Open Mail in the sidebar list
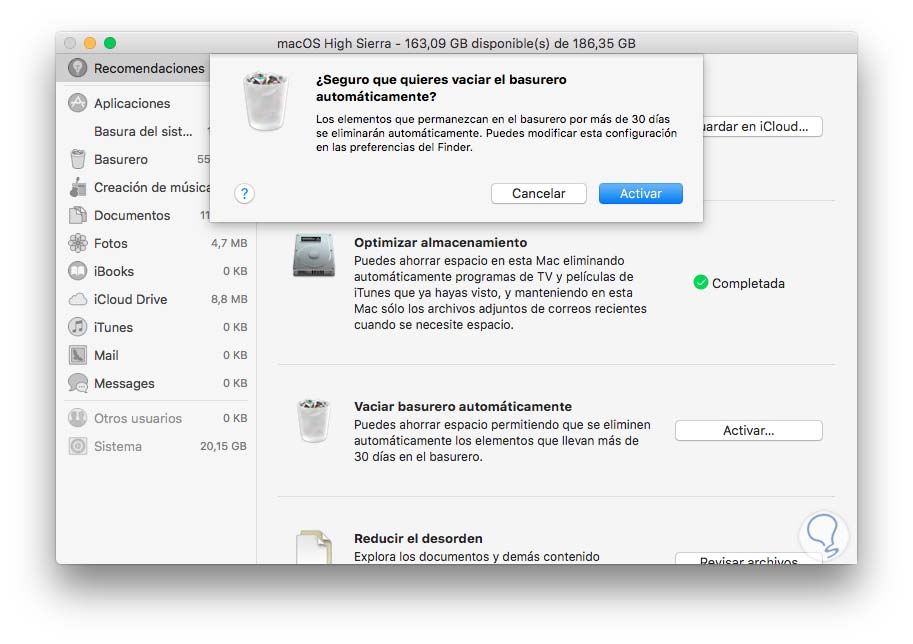This screenshot has height=644, width=913. click(x=156, y=355)
